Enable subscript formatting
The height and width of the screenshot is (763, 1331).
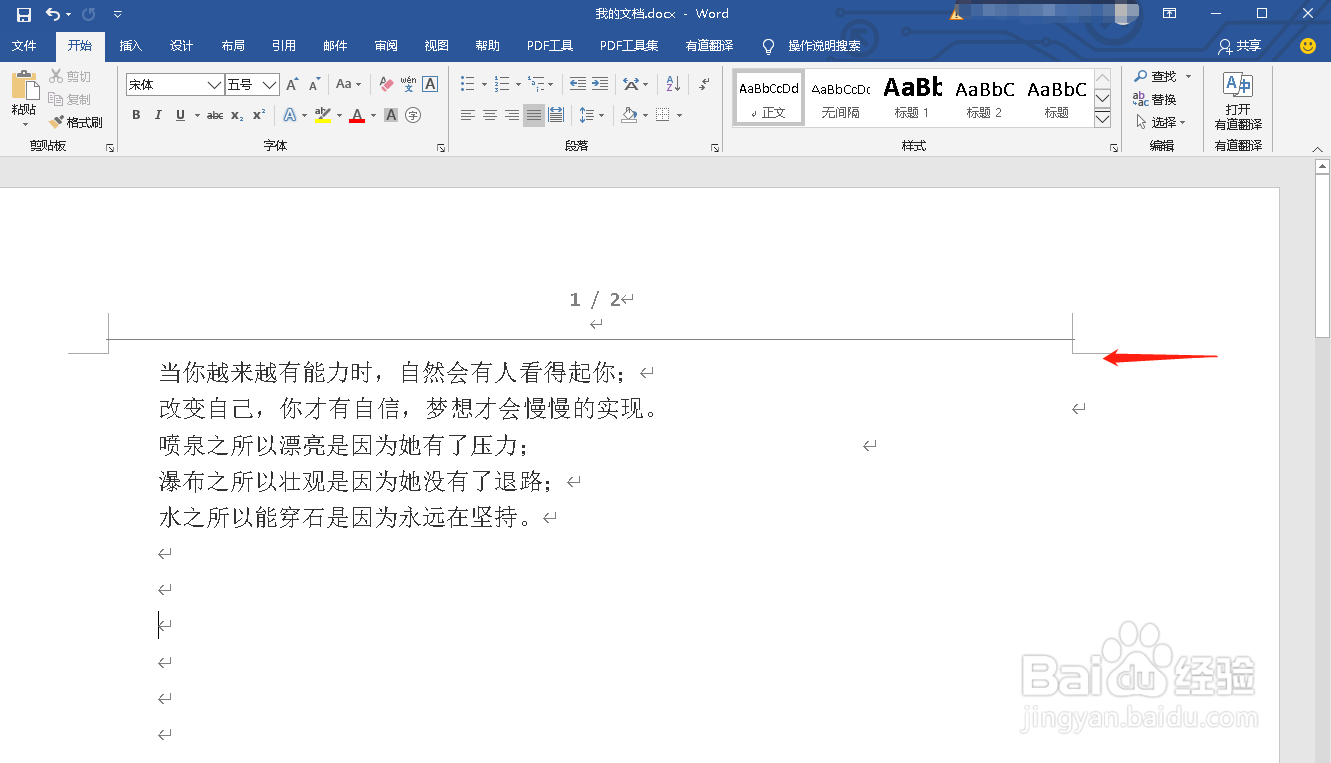click(237, 115)
